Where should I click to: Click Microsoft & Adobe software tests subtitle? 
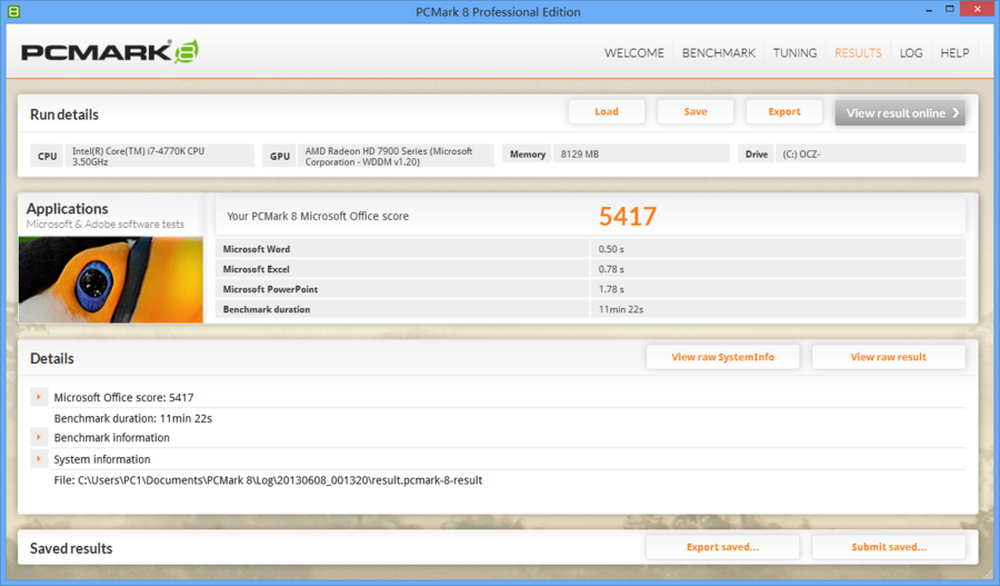[105, 224]
